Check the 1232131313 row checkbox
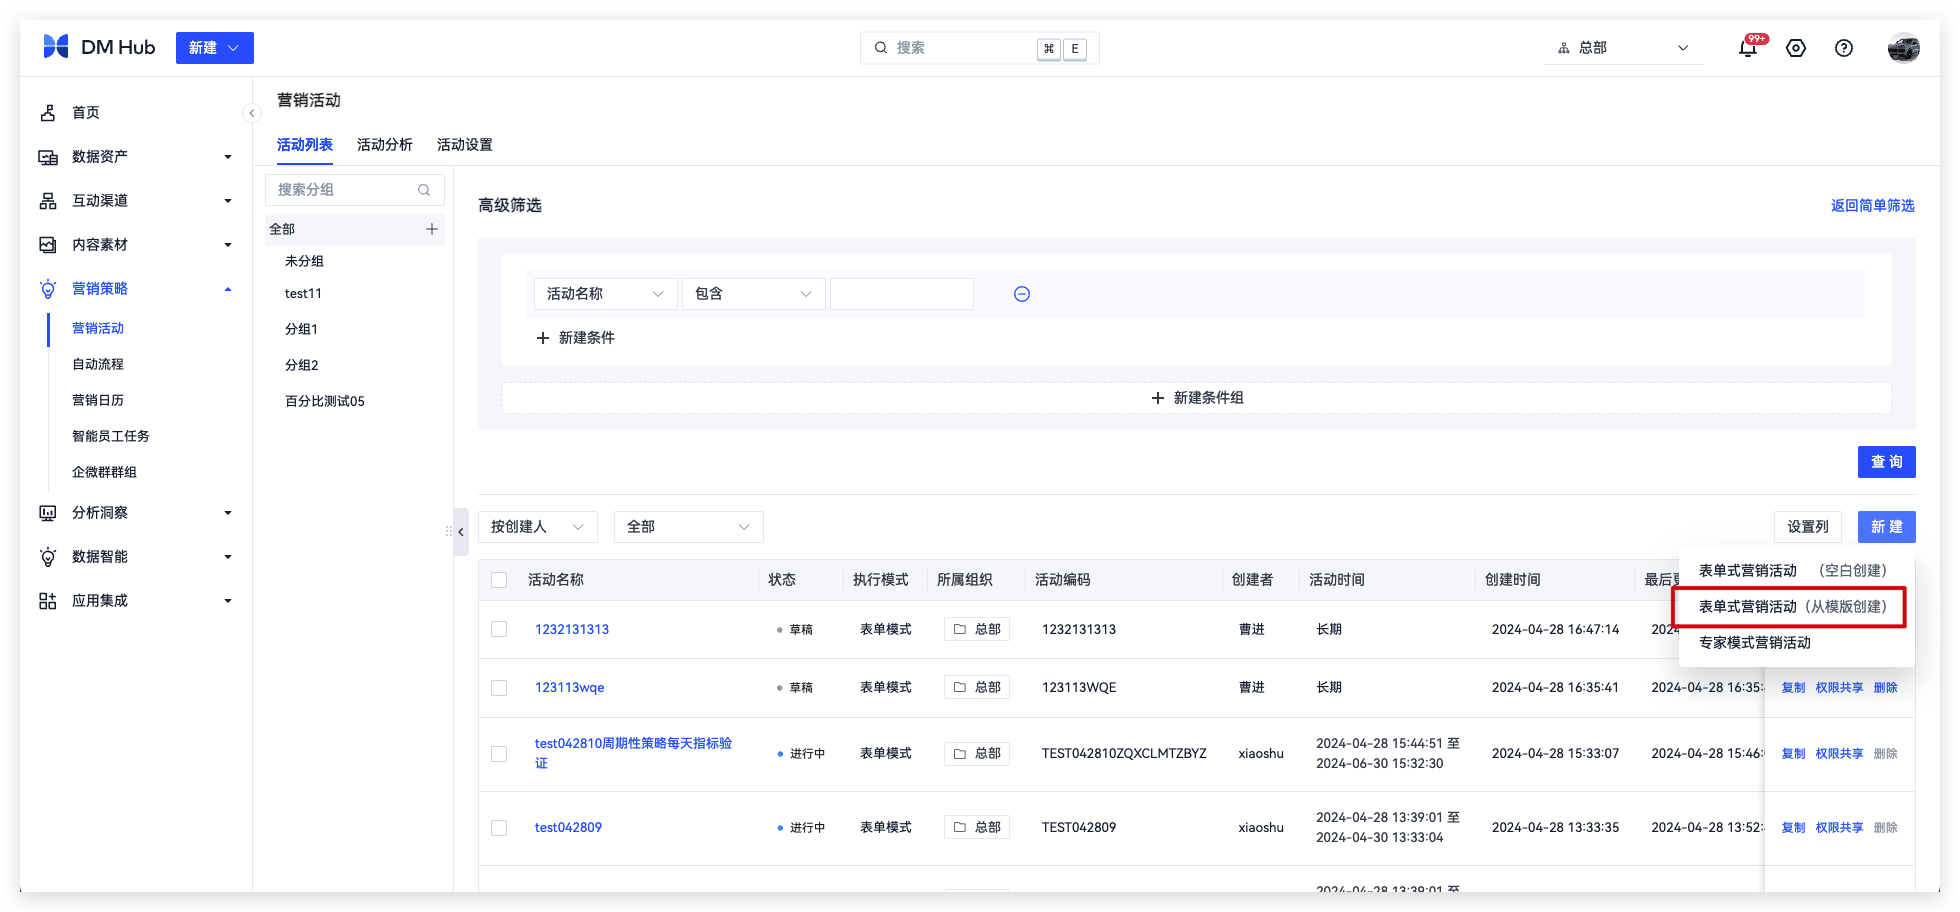The image size is (1960, 912). [499, 629]
